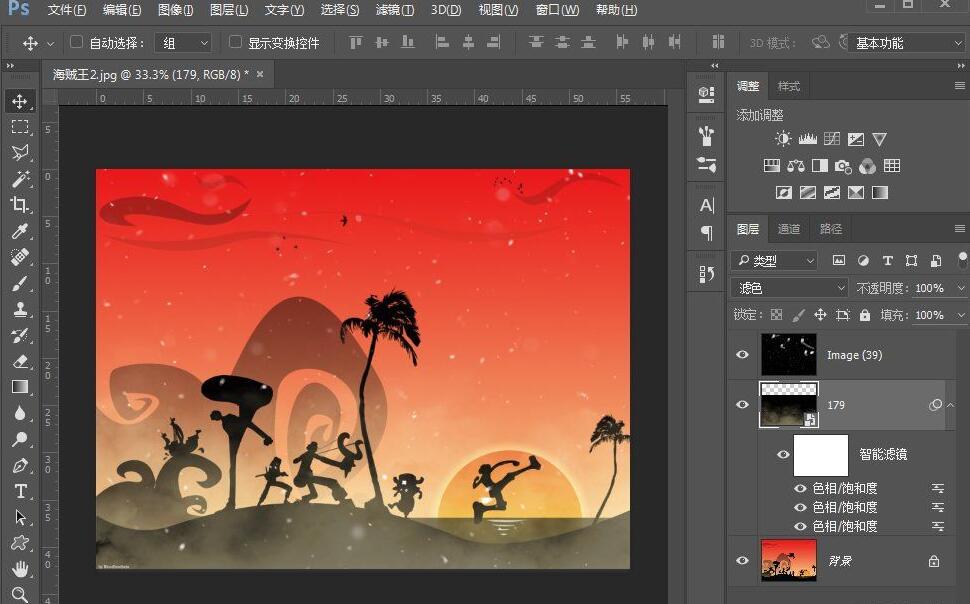Select the Brush tool
Image resolution: width=970 pixels, height=604 pixels.
tap(20, 283)
